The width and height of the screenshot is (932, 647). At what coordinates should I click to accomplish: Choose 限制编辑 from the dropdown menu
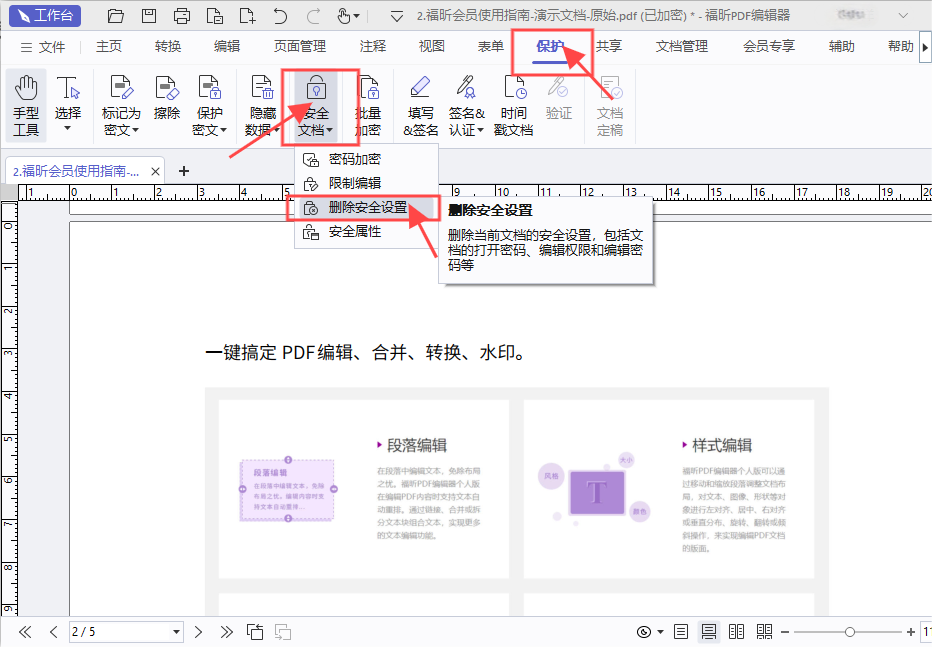[x=366, y=183]
